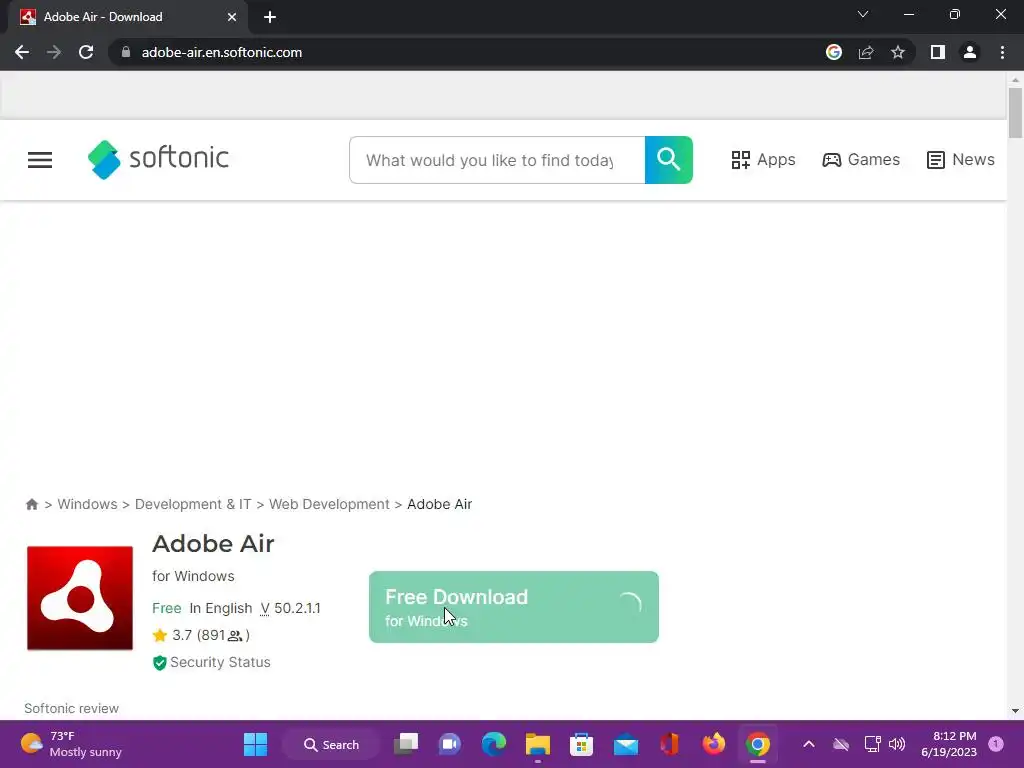Open the Chrome profile icon
The image size is (1024, 768).
(970, 52)
